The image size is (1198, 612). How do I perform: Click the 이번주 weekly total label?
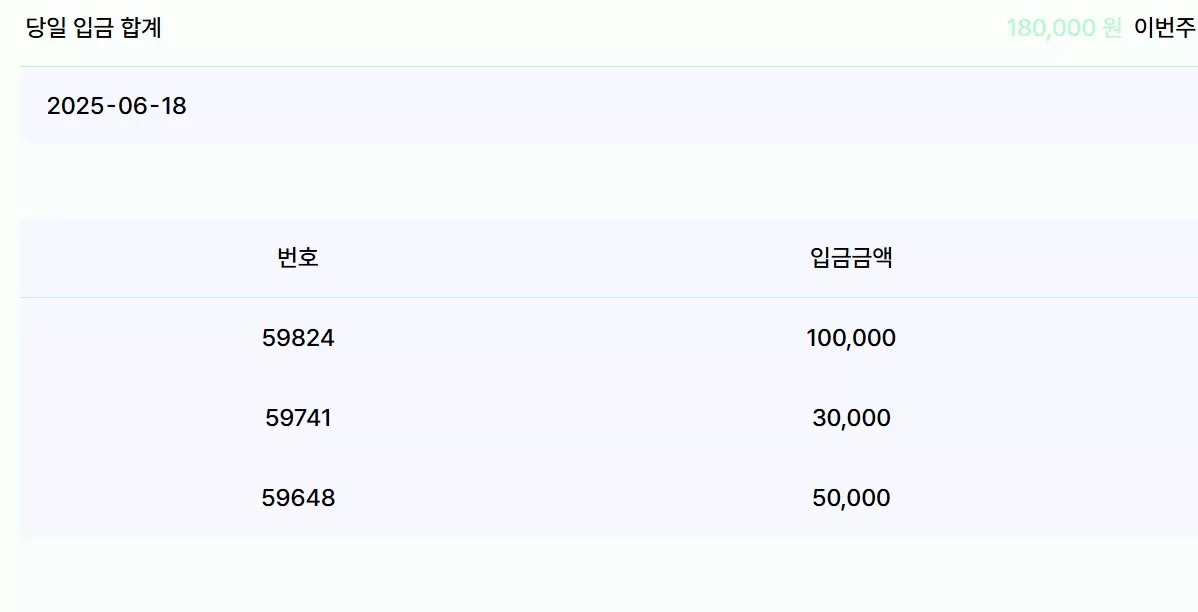coord(1164,28)
